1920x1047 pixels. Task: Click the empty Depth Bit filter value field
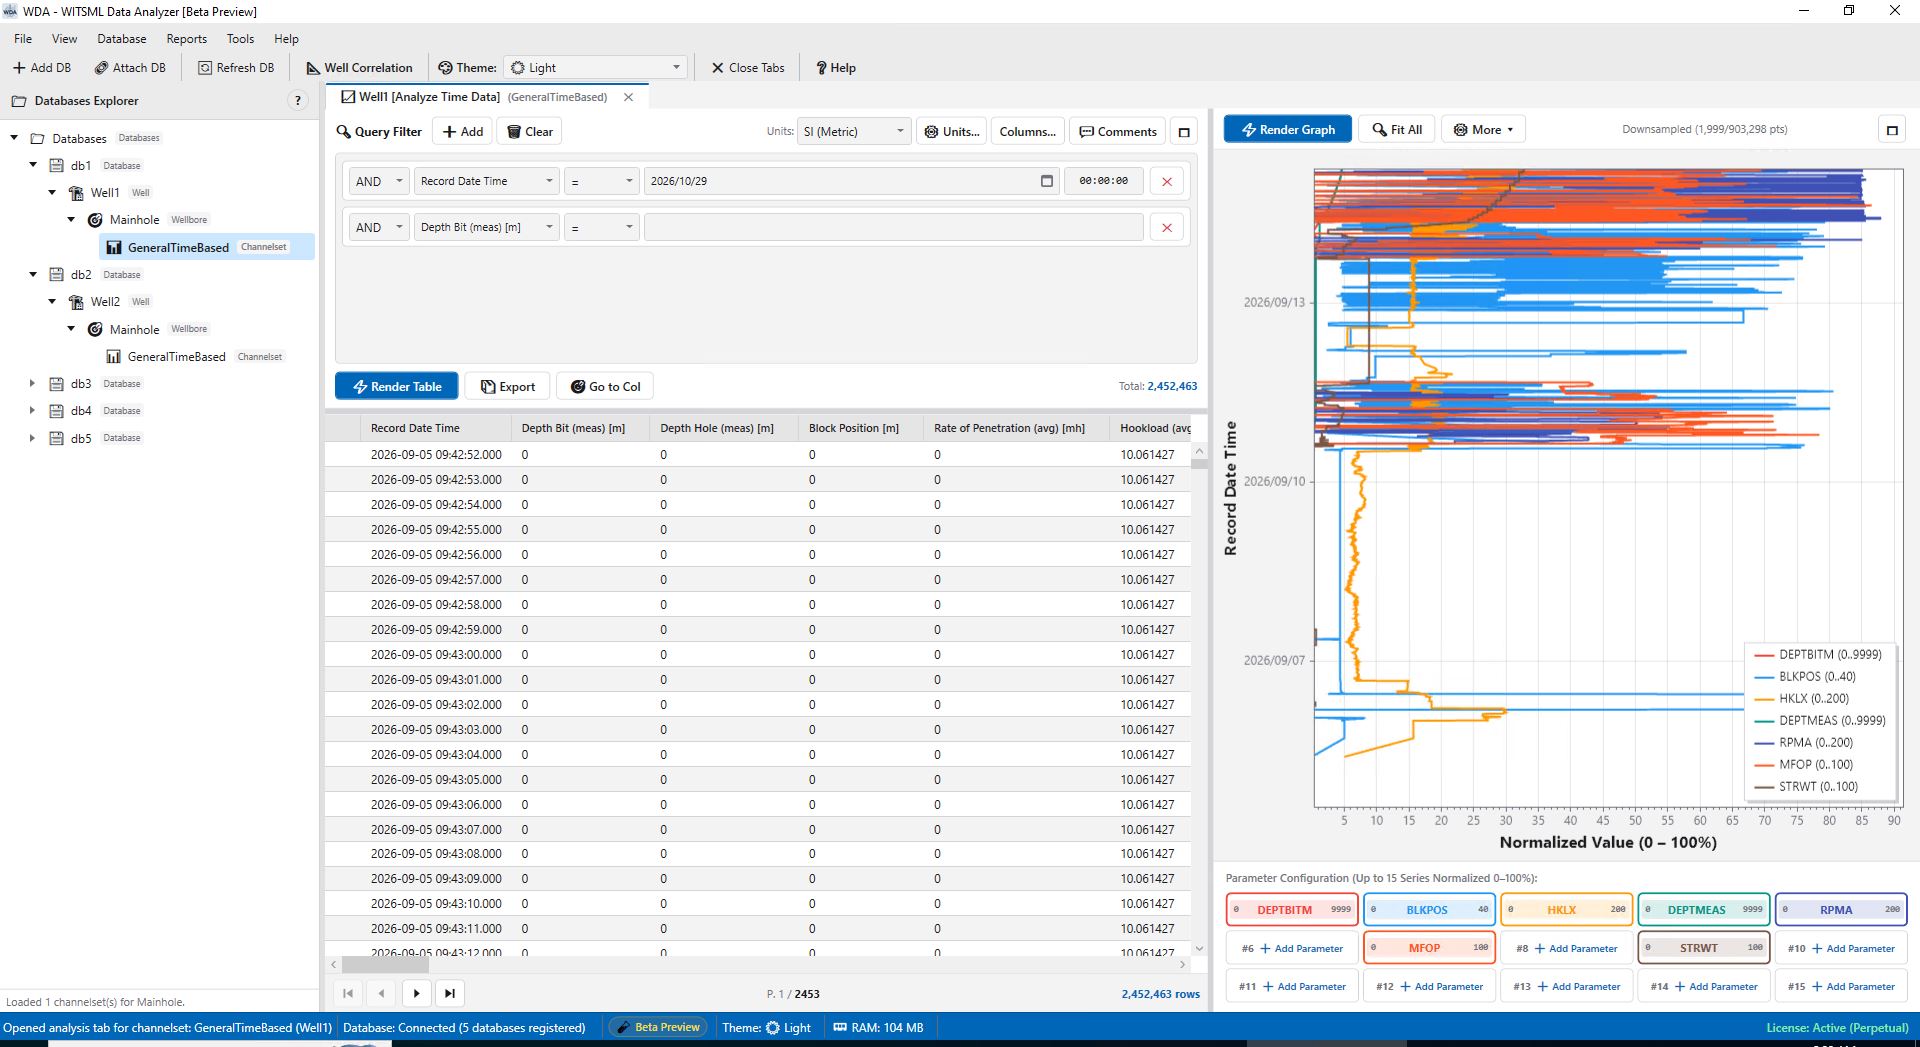pyautogui.click(x=893, y=227)
